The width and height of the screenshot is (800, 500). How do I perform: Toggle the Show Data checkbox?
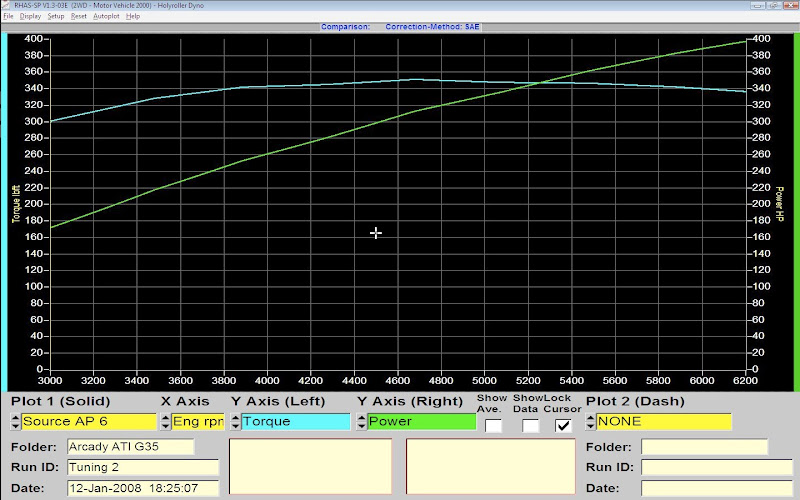530,425
